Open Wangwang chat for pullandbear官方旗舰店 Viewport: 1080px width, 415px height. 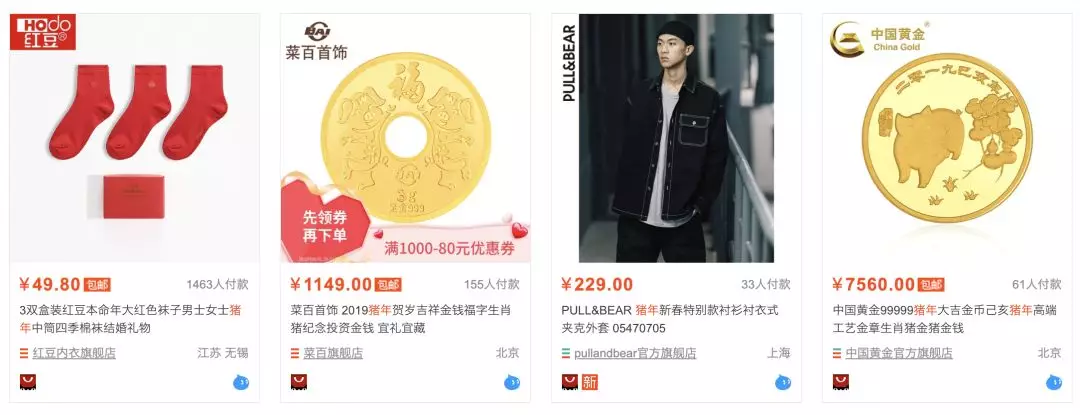(x=782, y=383)
